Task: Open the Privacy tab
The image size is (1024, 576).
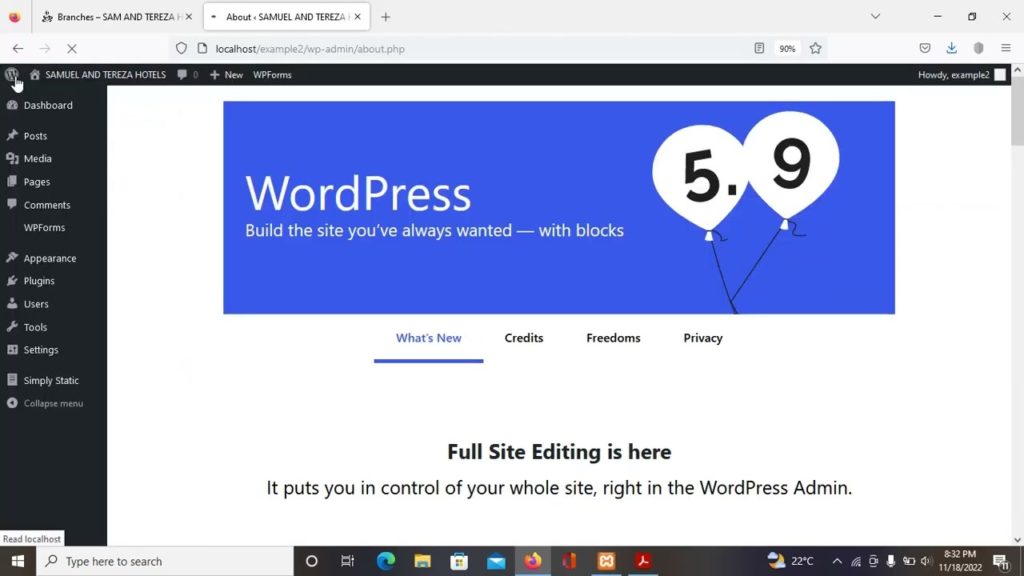Action: pos(702,338)
